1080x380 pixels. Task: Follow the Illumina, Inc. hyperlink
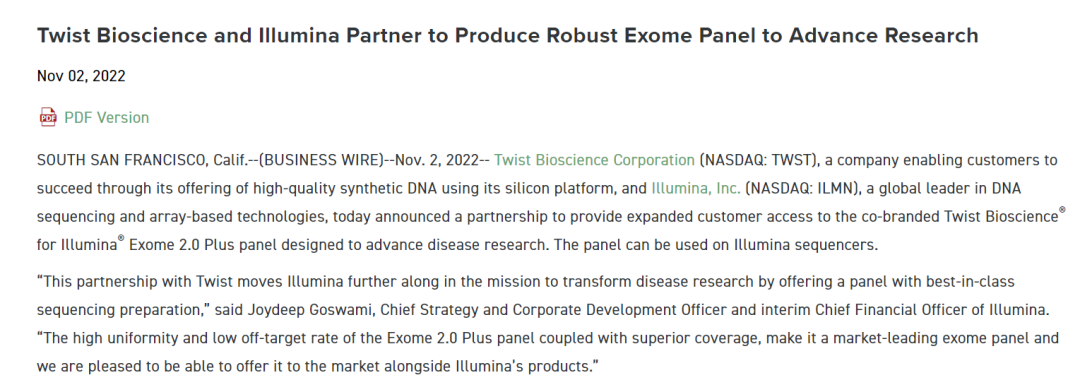696,189
